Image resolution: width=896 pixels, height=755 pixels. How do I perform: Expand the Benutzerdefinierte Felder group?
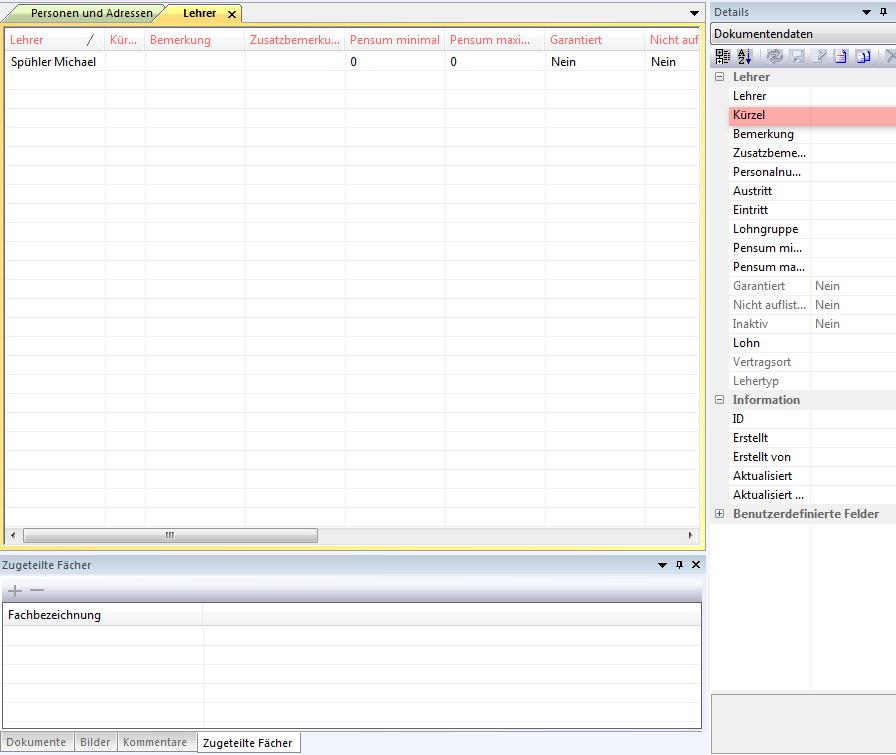[x=719, y=514]
